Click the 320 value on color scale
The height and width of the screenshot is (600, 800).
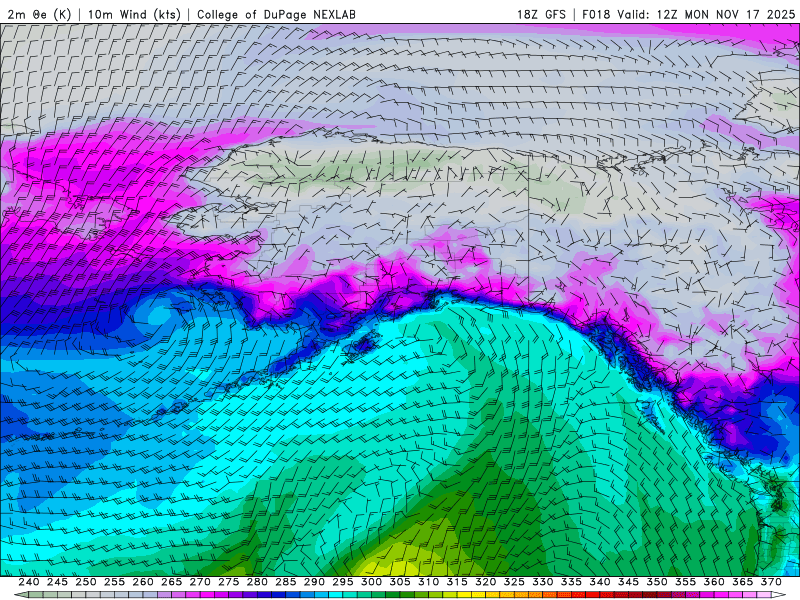[x=486, y=582]
